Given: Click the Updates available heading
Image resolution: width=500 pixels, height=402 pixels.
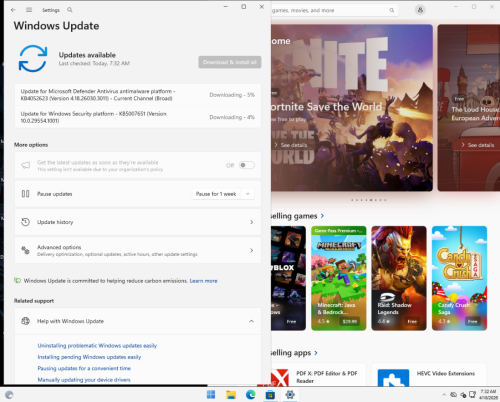Looking at the screenshot, I should 87,55.
